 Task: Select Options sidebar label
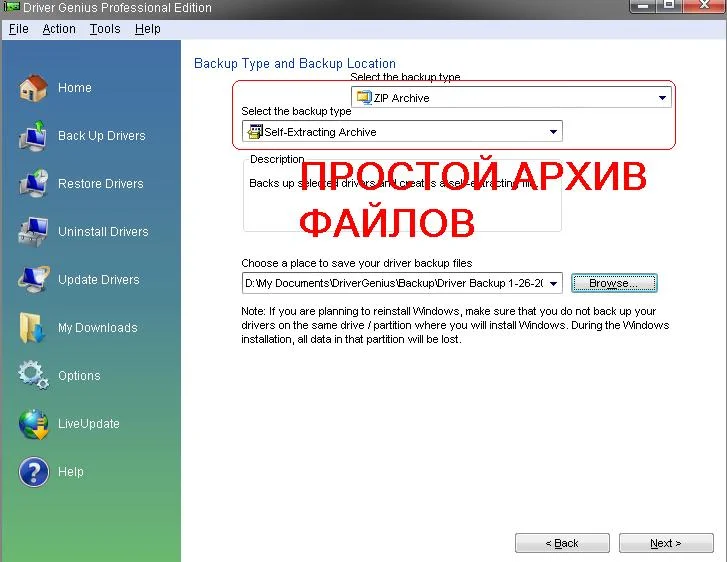pos(79,376)
